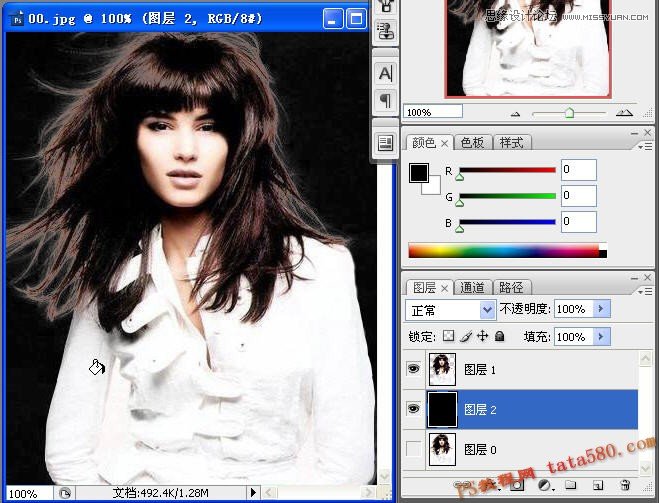Click zoom in icon in Navigator
The width and height of the screenshot is (659, 503).
tap(624, 113)
